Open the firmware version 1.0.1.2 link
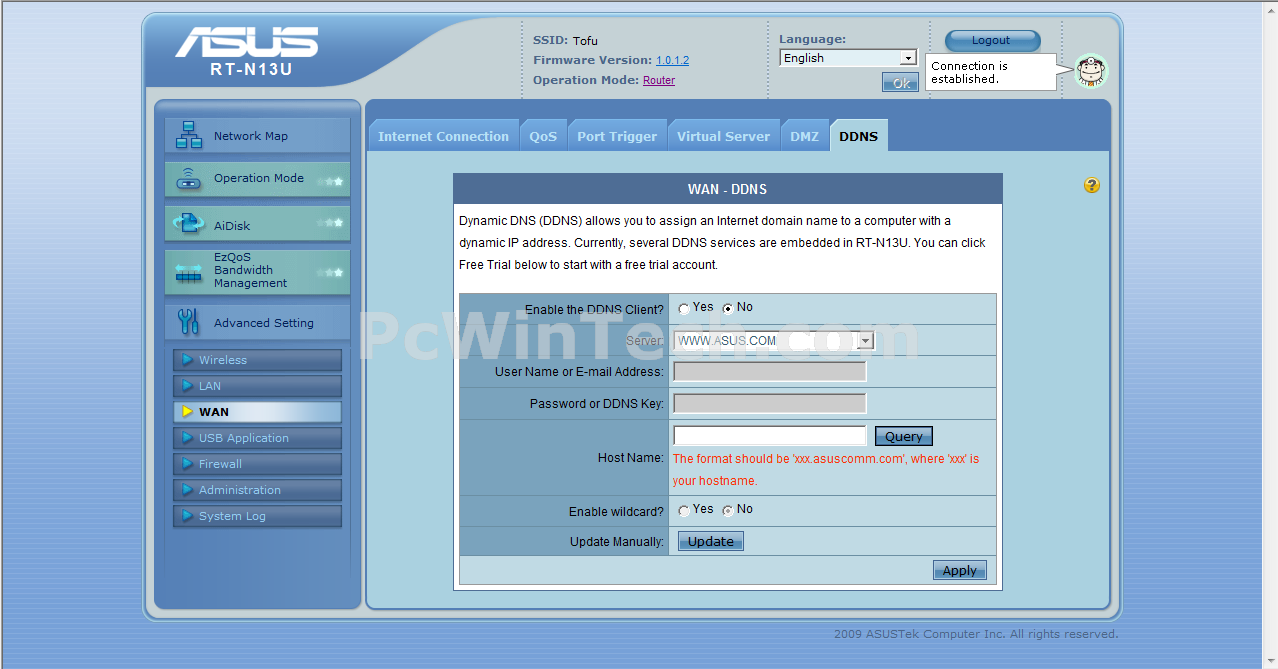Screen dimensions: 1278x669 click(x=672, y=60)
